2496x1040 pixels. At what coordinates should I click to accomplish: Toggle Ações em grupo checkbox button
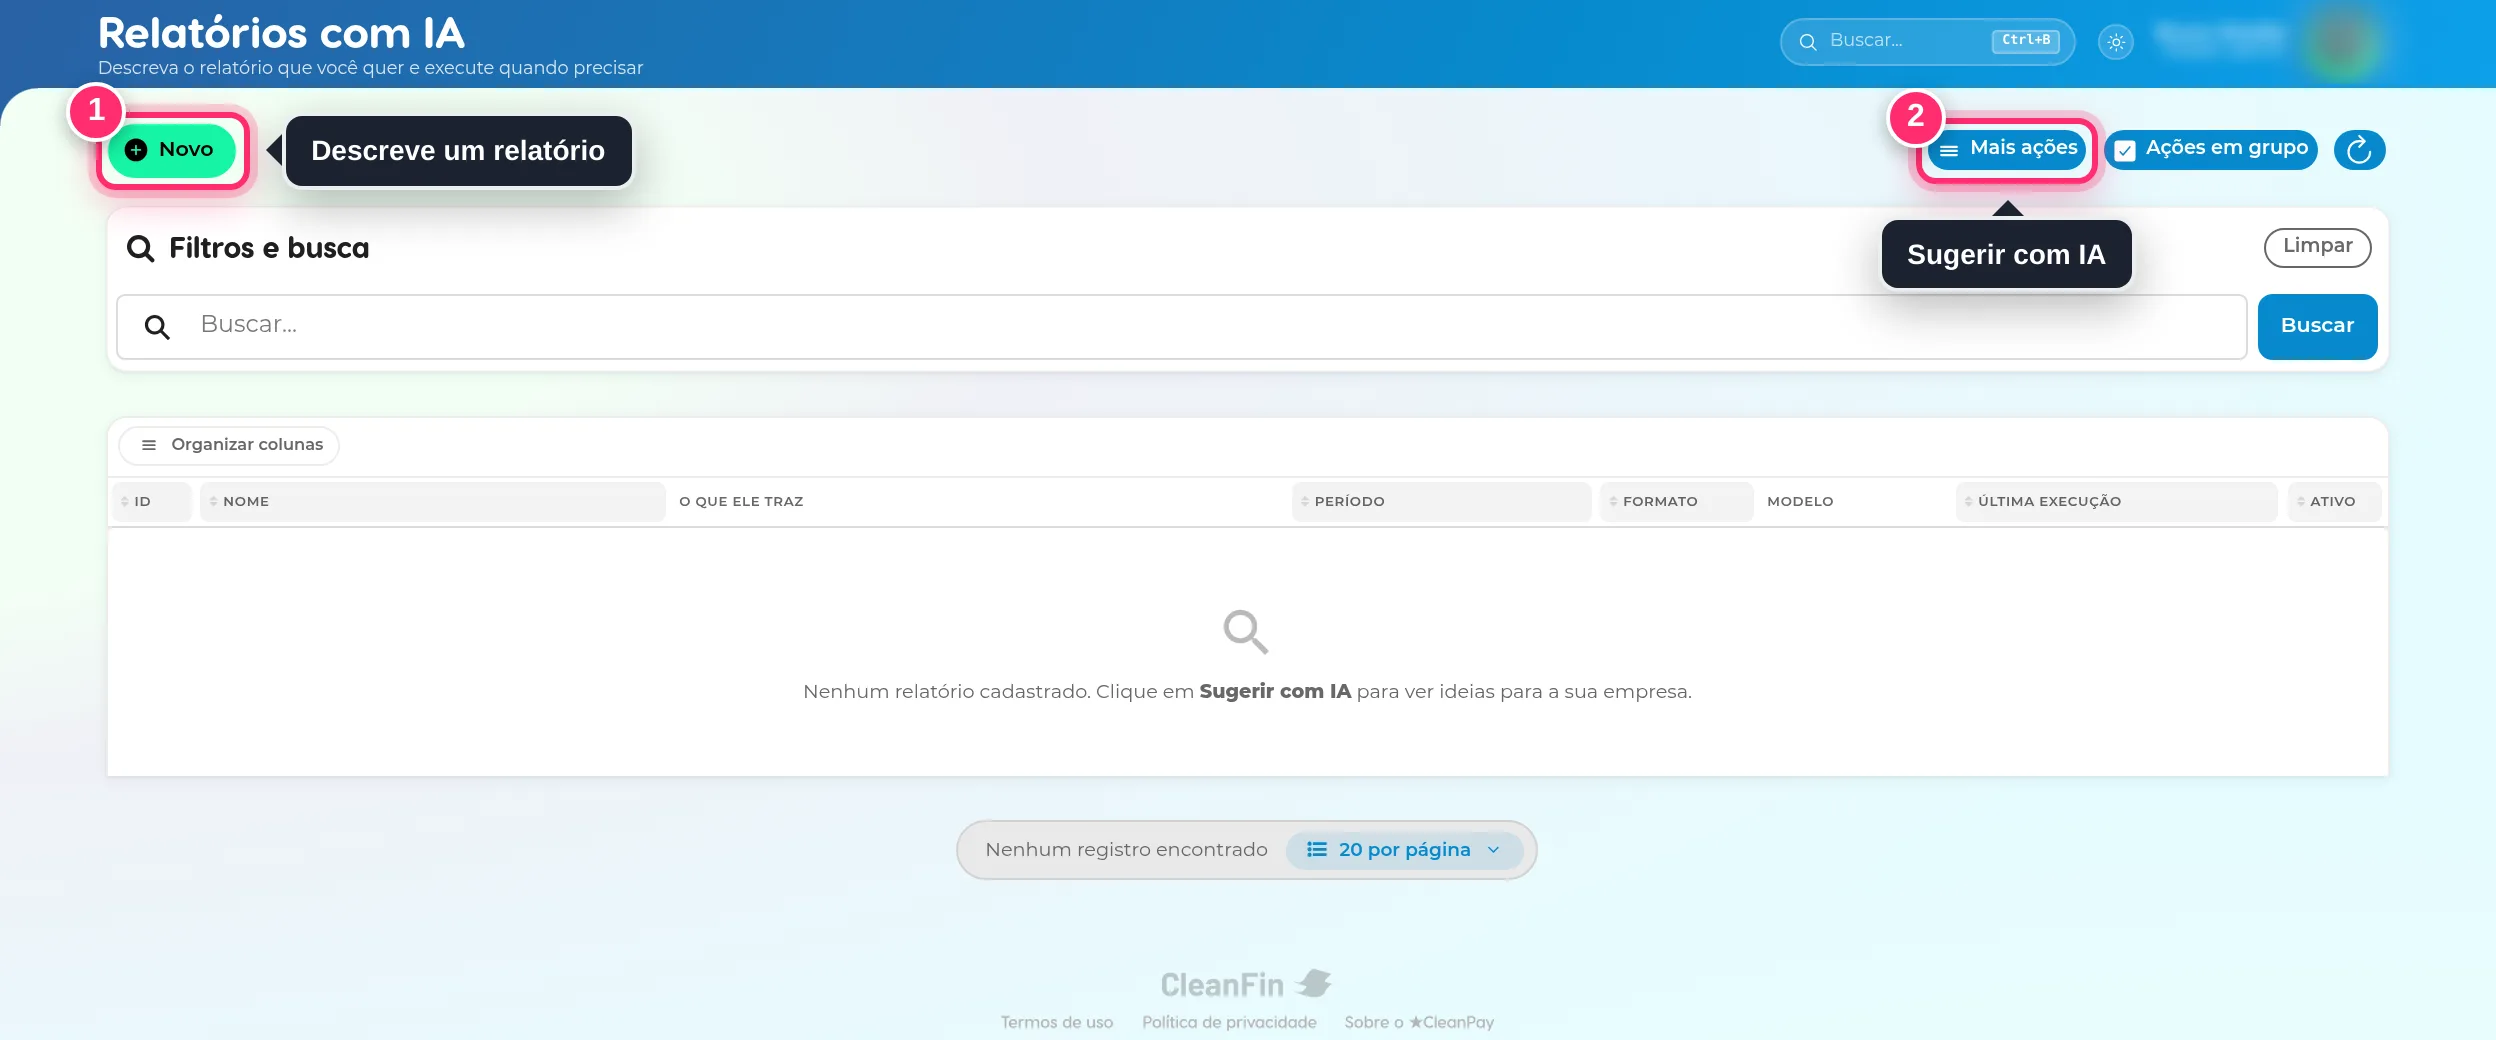tap(2211, 149)
